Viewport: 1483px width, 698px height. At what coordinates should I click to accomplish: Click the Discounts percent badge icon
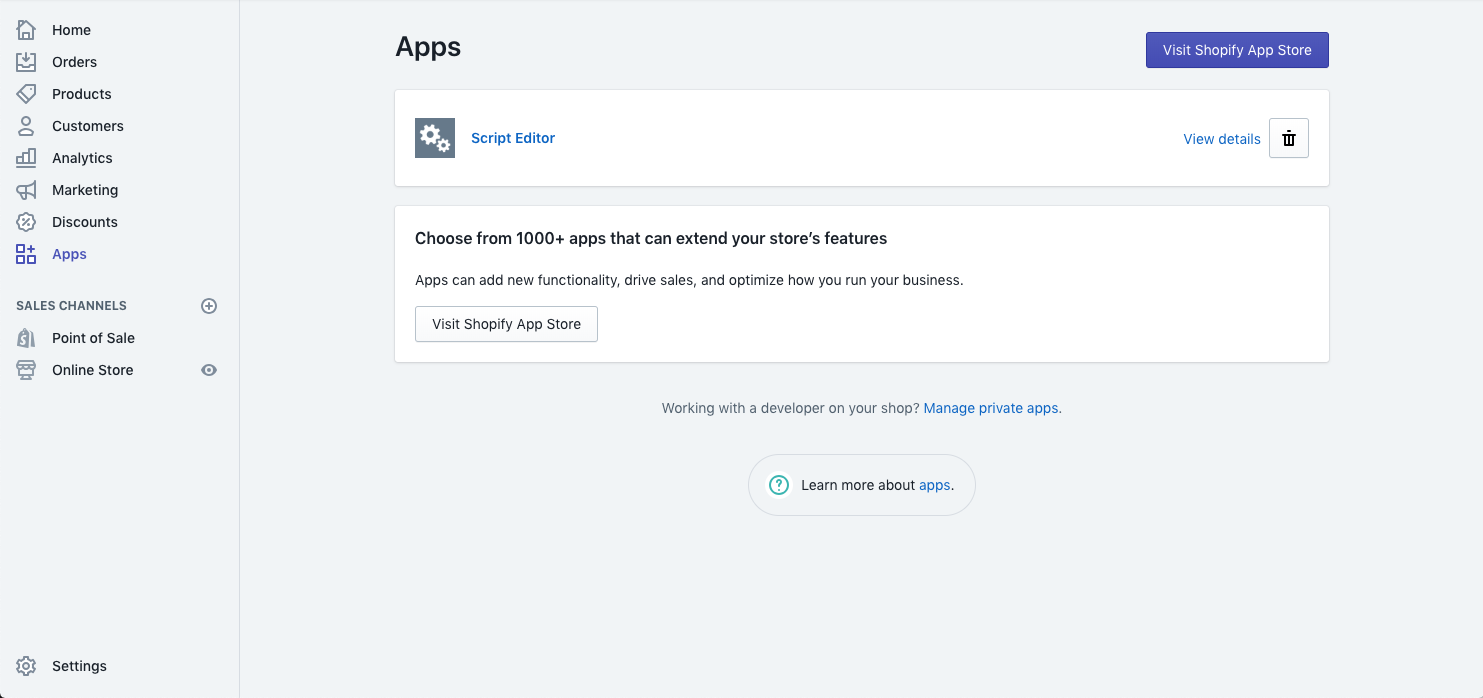coord(26,222)
